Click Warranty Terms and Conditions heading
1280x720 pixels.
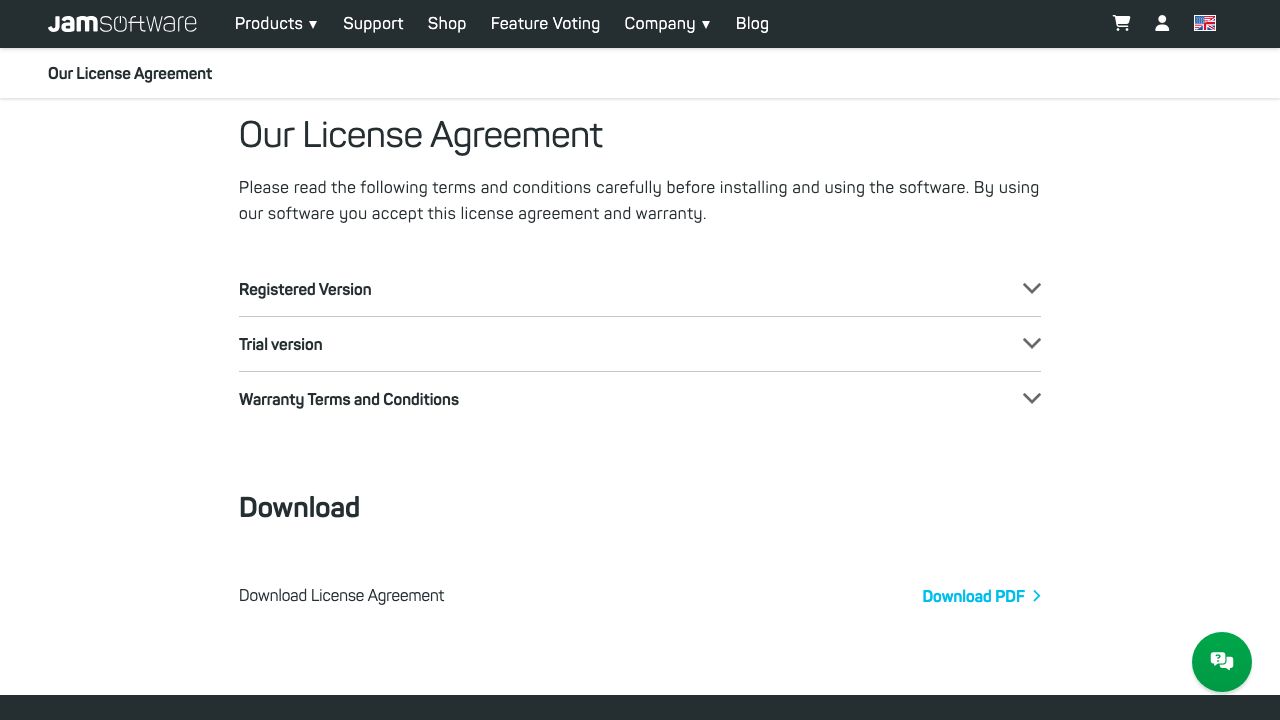click(349, 399)
